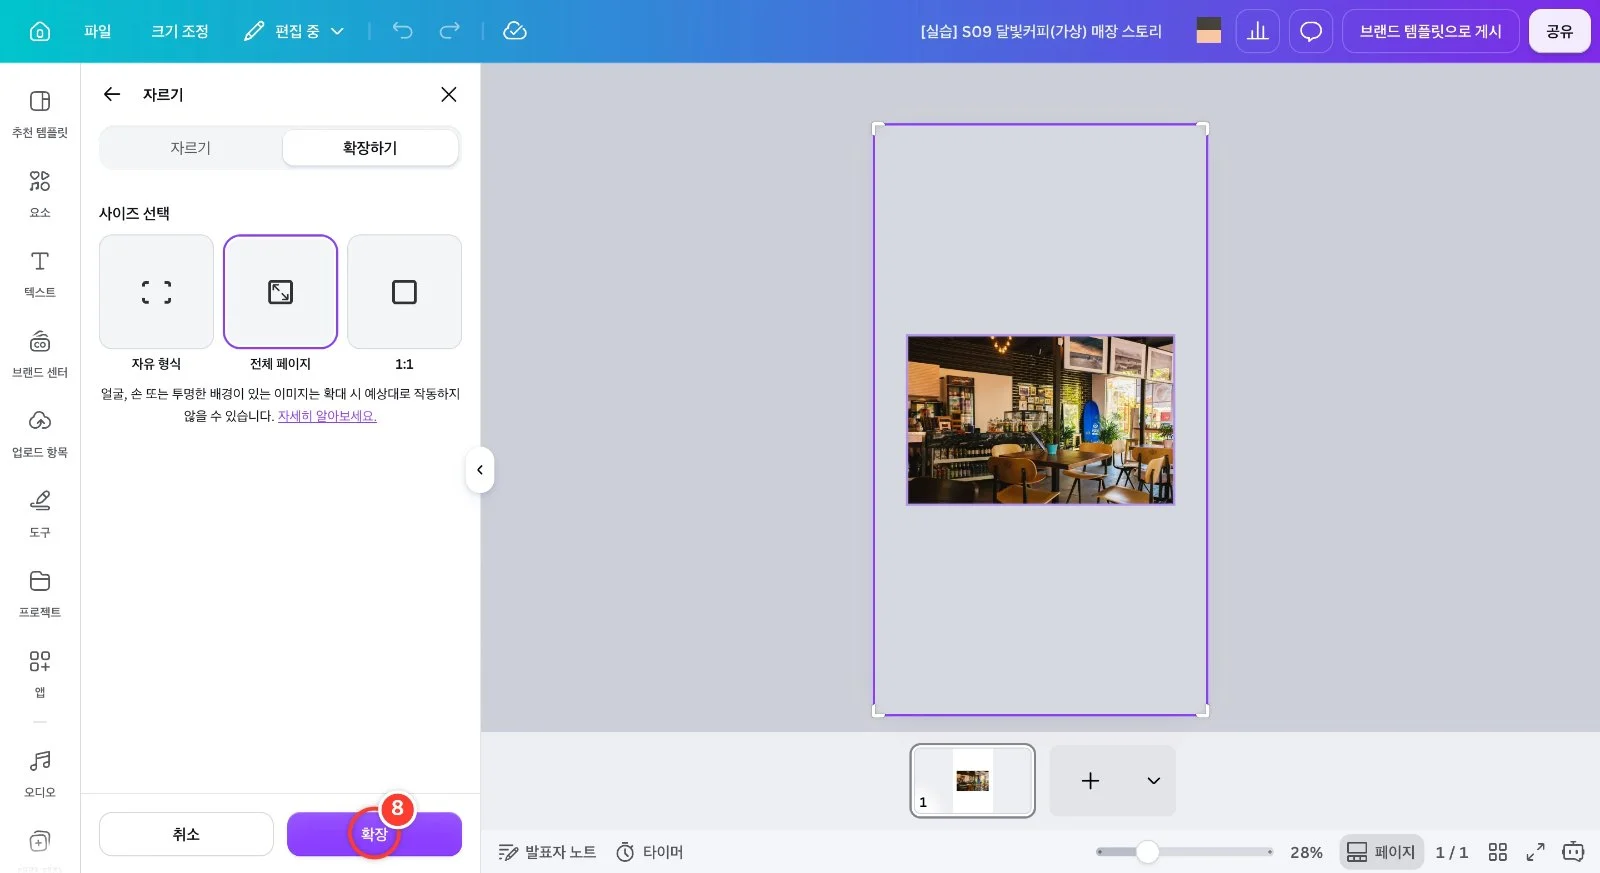Screen dimensions: 1600x873
Task: Open the 브랜드 센터 panel
Action: (x=40, y=354)
